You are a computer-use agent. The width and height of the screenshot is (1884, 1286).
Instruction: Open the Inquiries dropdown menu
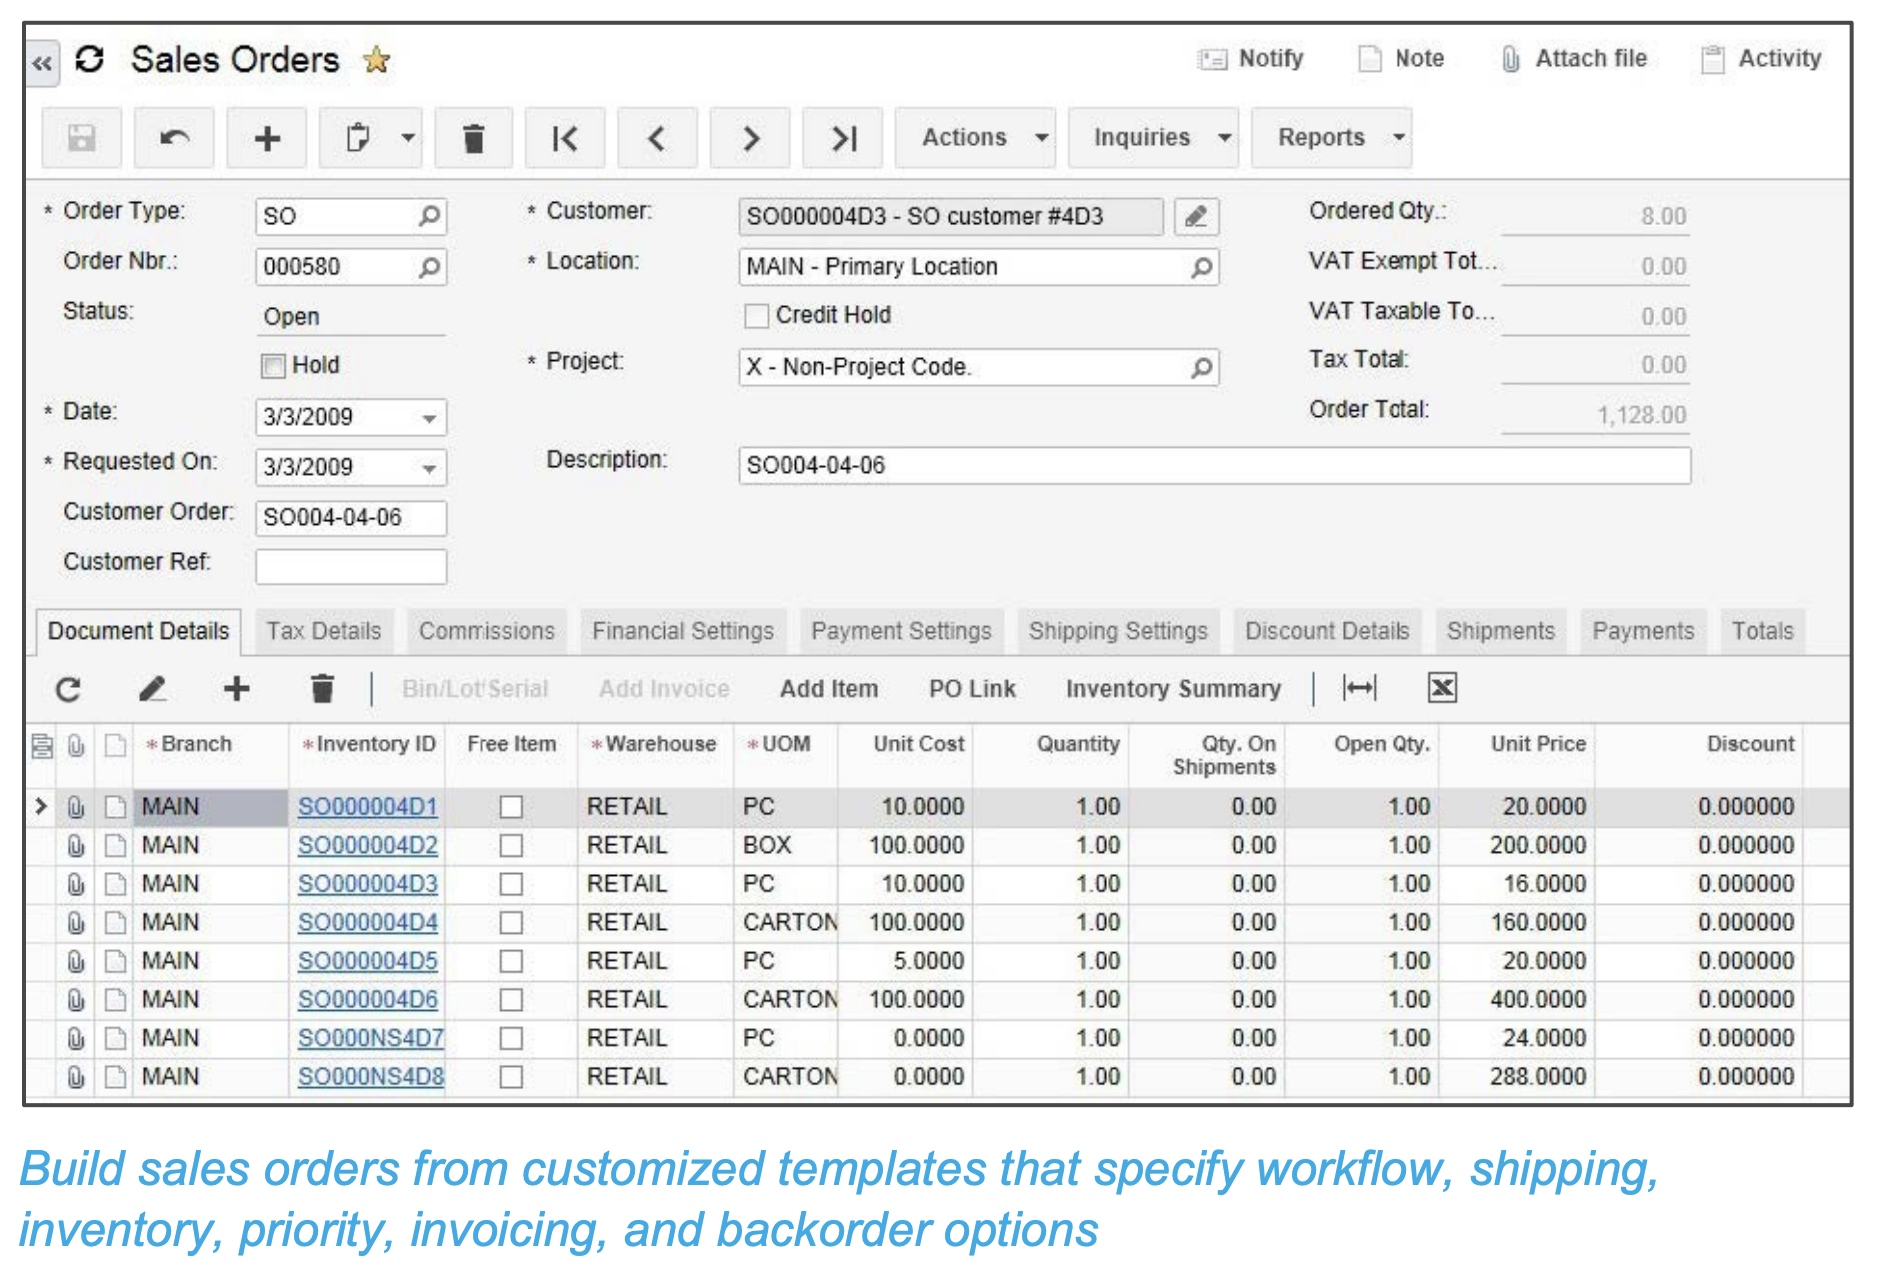click(x=1153, y=138)
